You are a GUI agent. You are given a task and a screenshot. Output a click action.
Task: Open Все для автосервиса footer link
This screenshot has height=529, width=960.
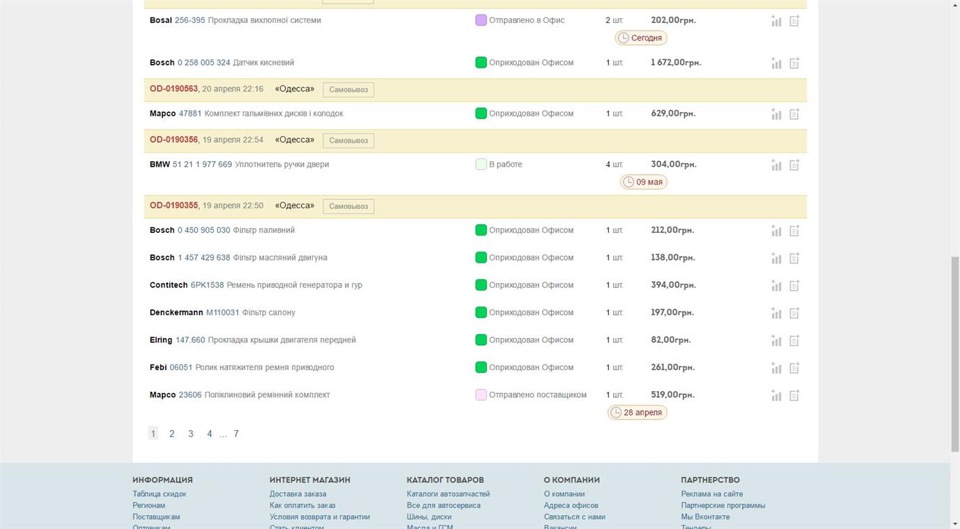[x=443, y=505]
